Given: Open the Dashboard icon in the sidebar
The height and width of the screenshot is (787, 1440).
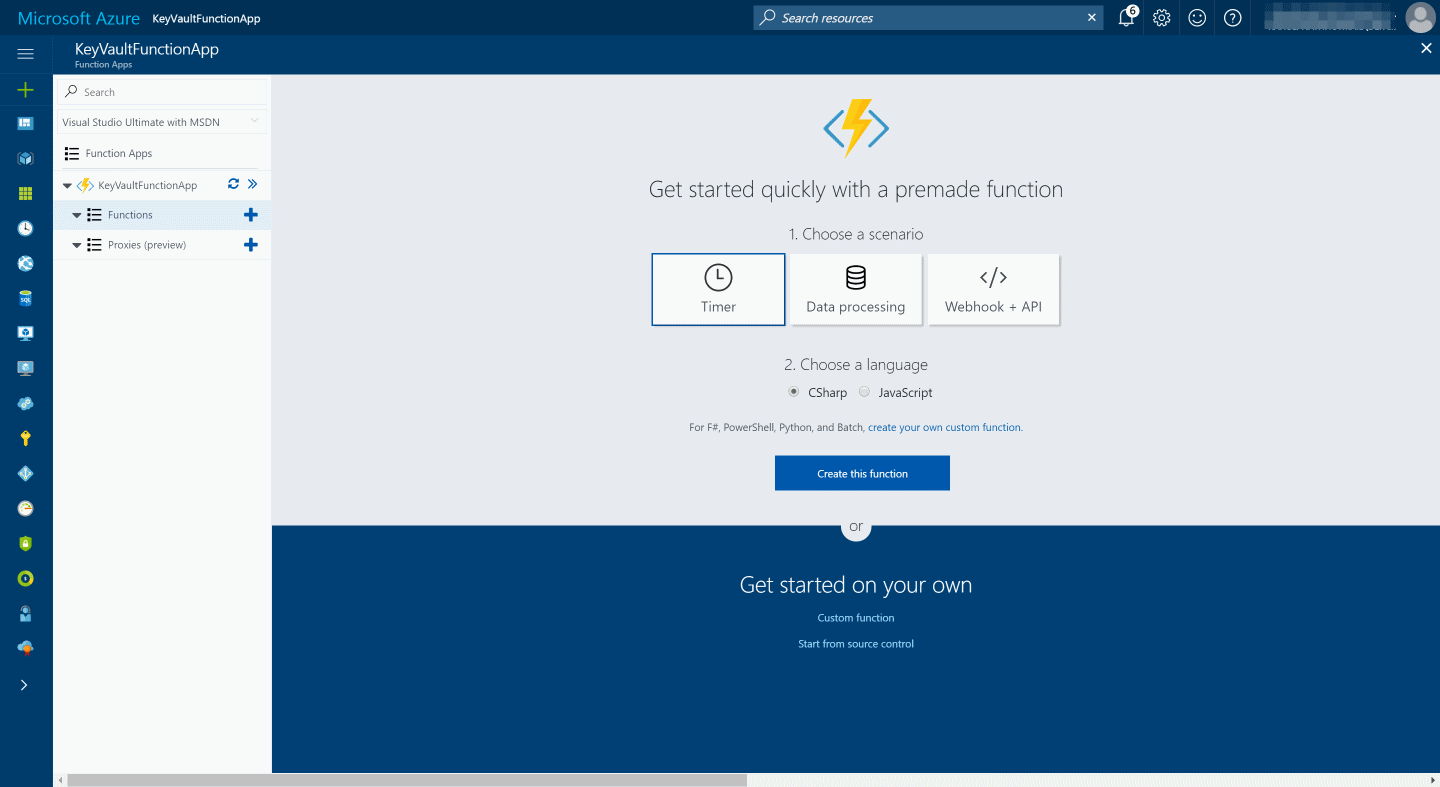Looking at the screenshot, I should point(26,124).
